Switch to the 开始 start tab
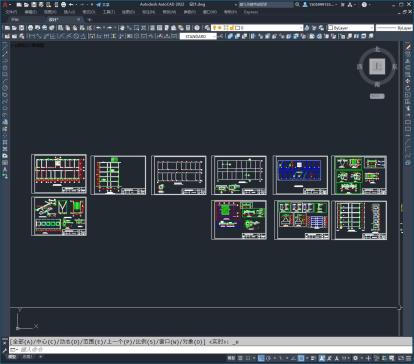414x364 pixels. click(15, 20)
